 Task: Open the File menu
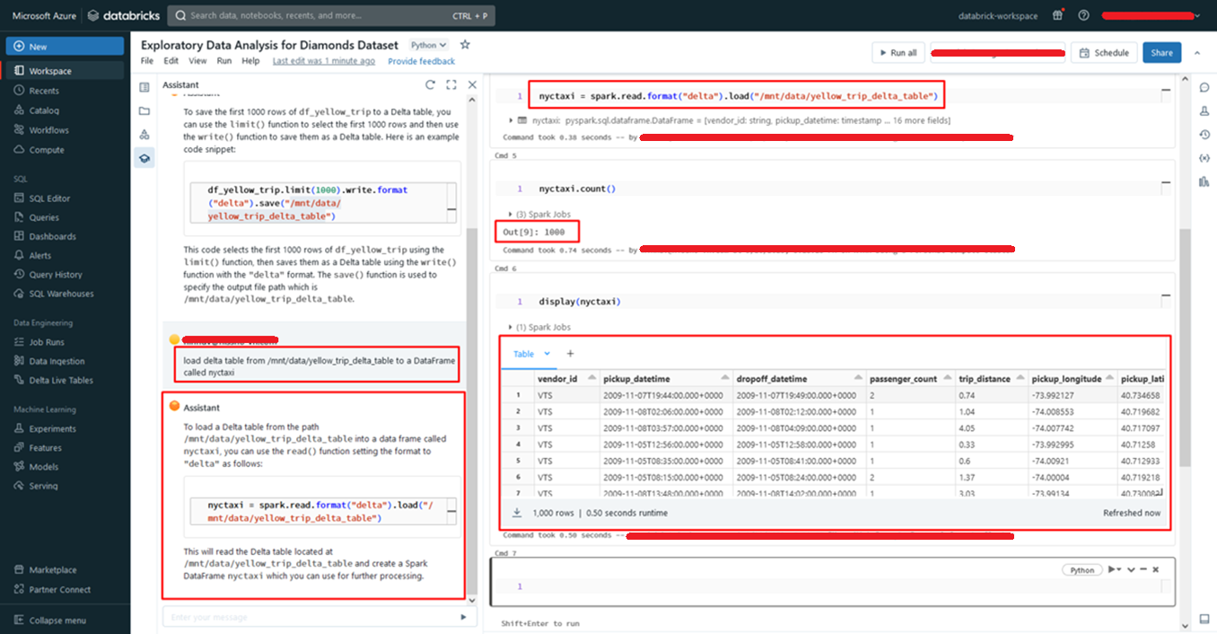pyautogui.click(x=147, y=61)
